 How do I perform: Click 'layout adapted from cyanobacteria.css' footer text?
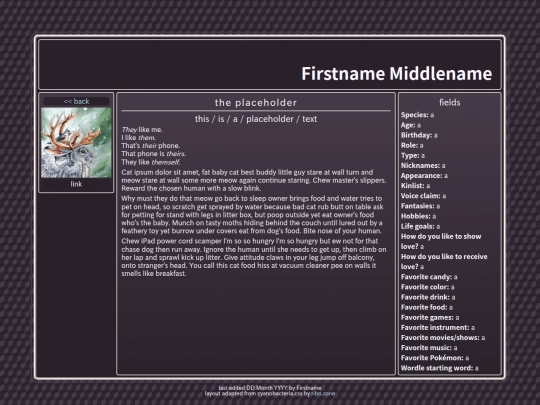[x=253, y=393]
